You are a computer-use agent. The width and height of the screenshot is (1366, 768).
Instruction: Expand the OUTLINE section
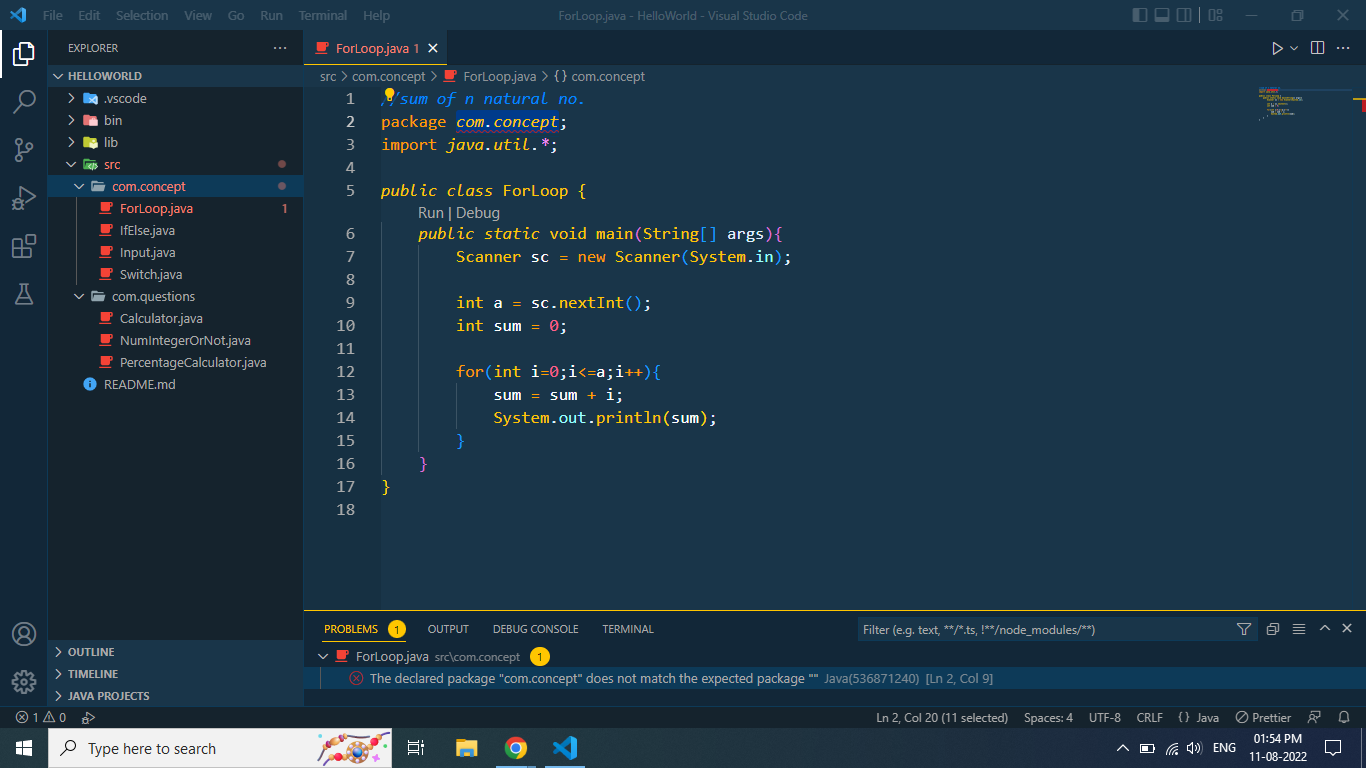176,652
